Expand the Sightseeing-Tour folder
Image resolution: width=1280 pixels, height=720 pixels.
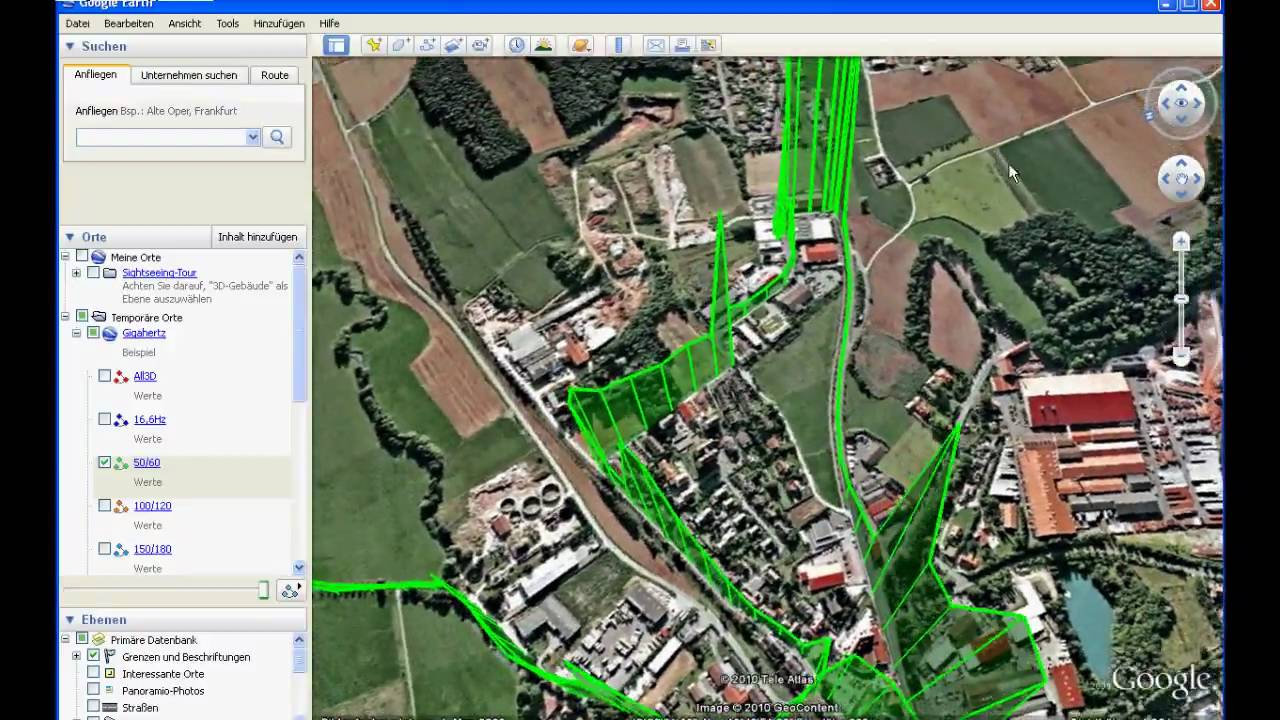[76, 273]
